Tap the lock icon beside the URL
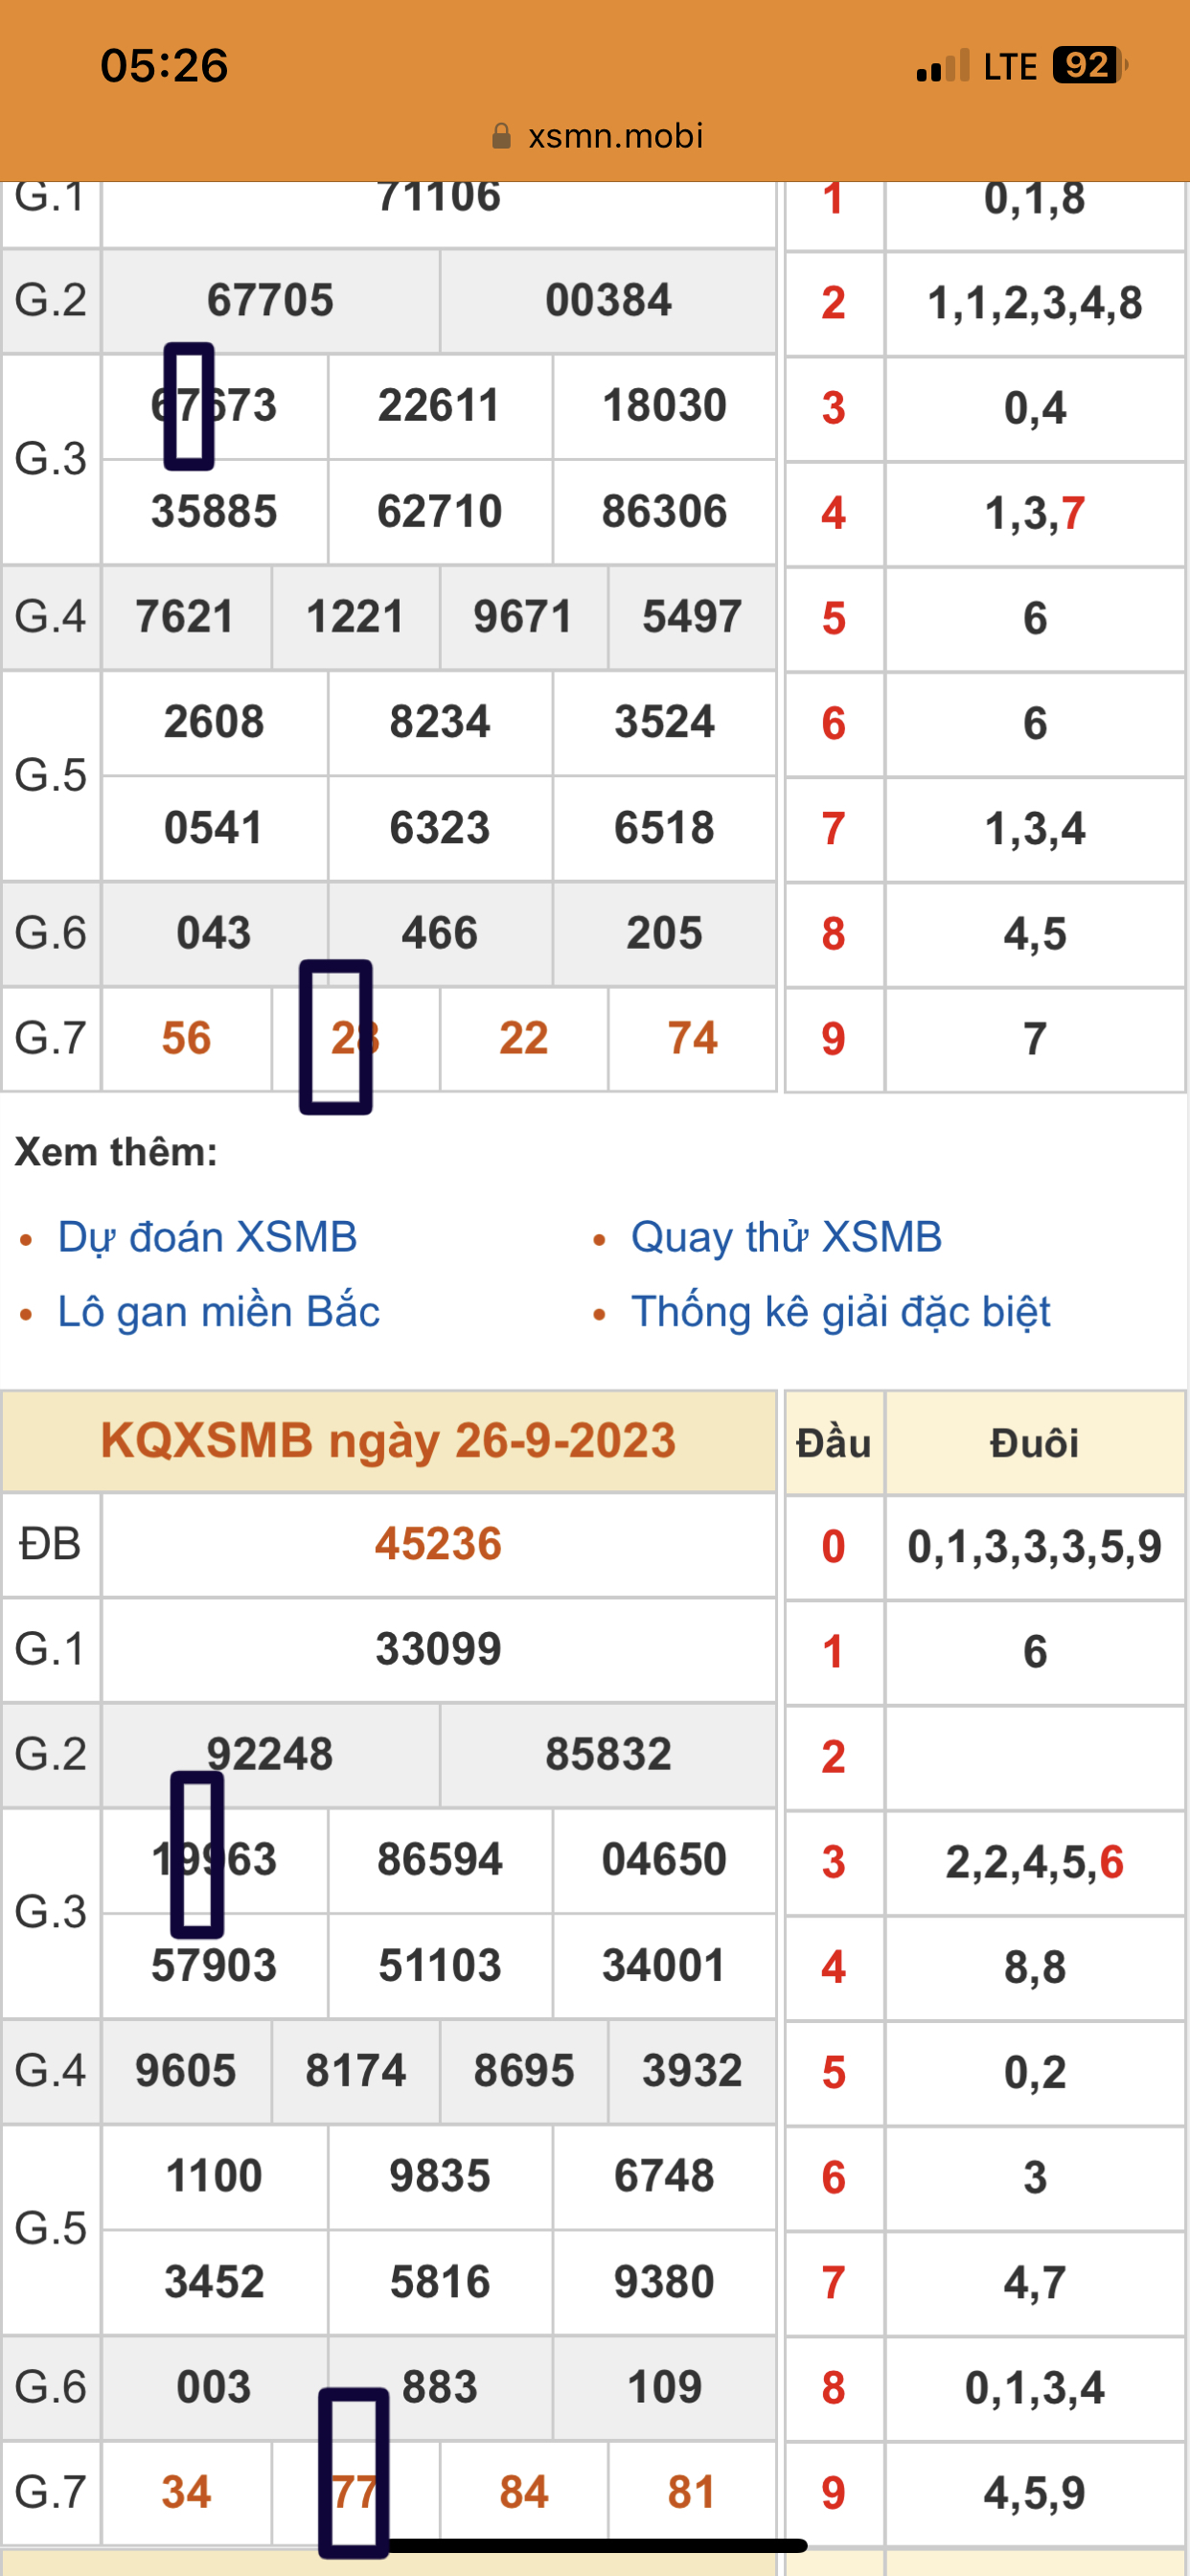 501,136
